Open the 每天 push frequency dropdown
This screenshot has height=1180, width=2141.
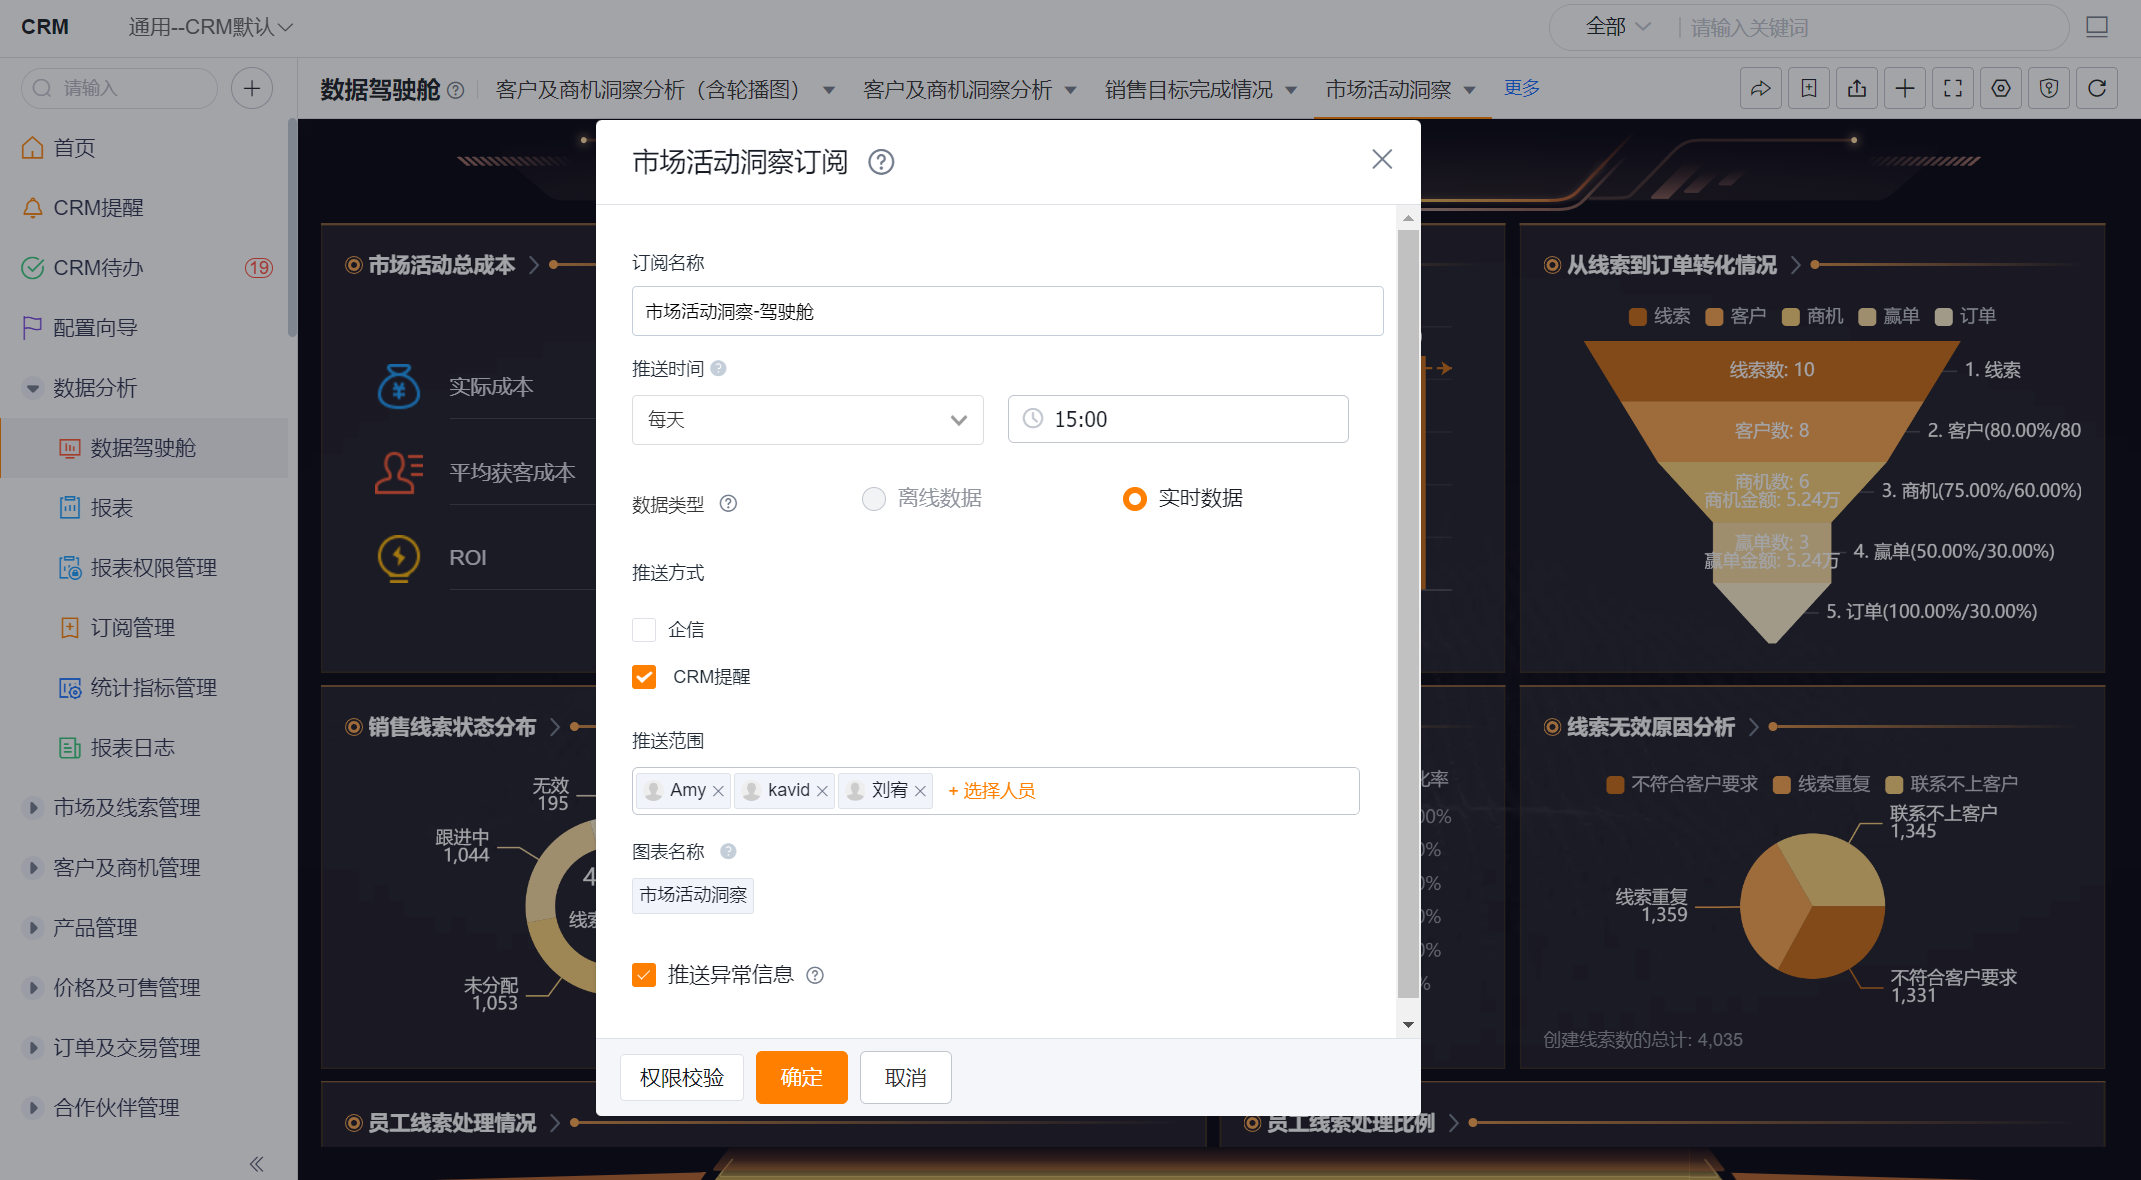pyautogui.click(x=808, y=420)
